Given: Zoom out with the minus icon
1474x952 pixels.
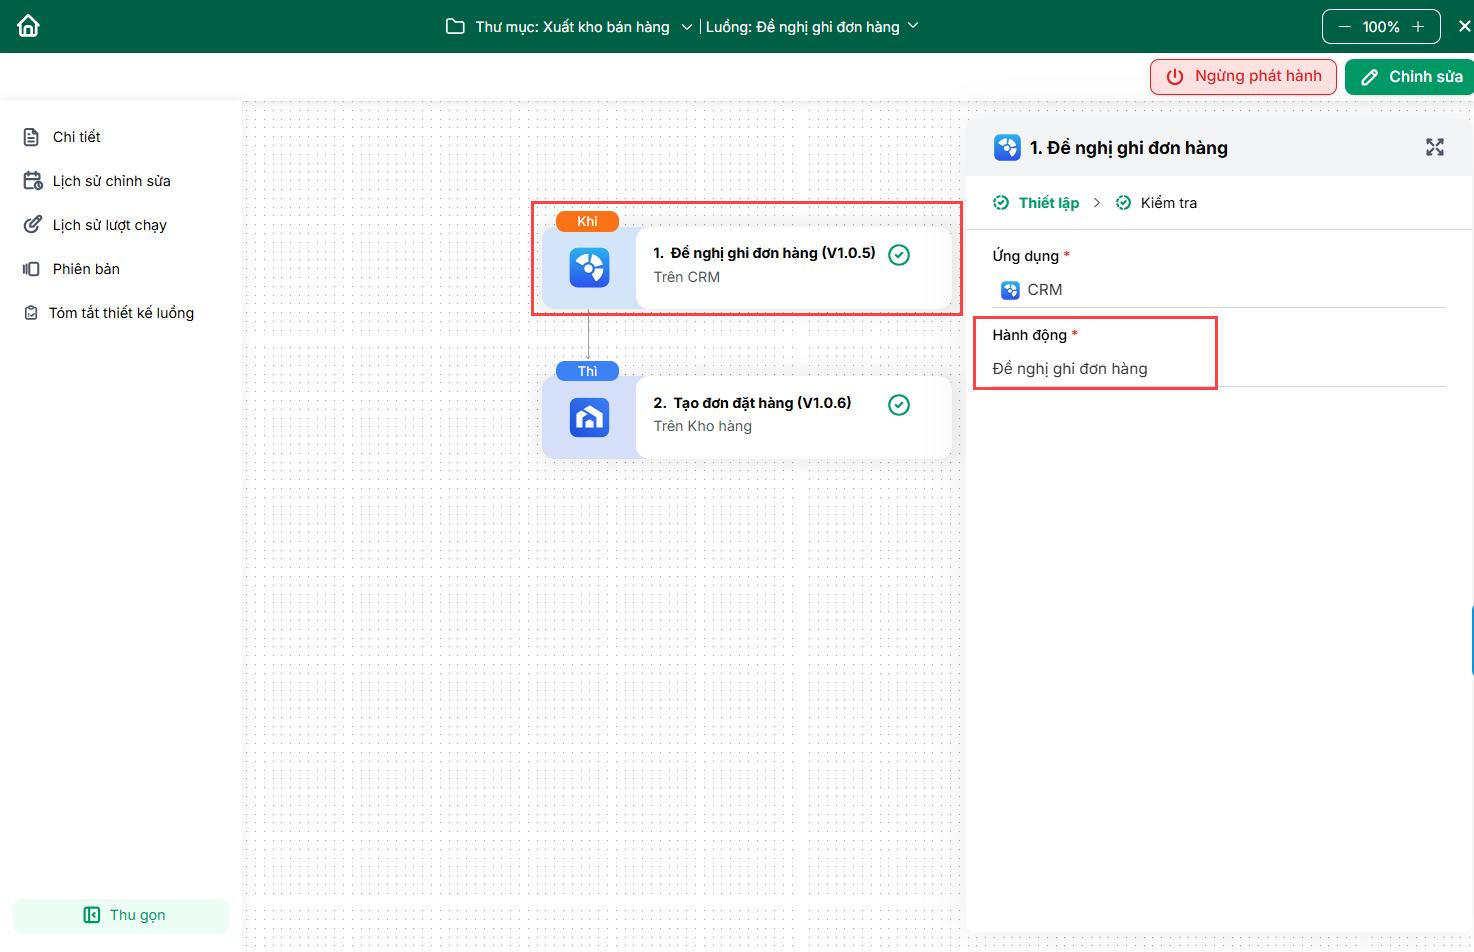Looking at the screenshot, I should tap(1345, 27).
